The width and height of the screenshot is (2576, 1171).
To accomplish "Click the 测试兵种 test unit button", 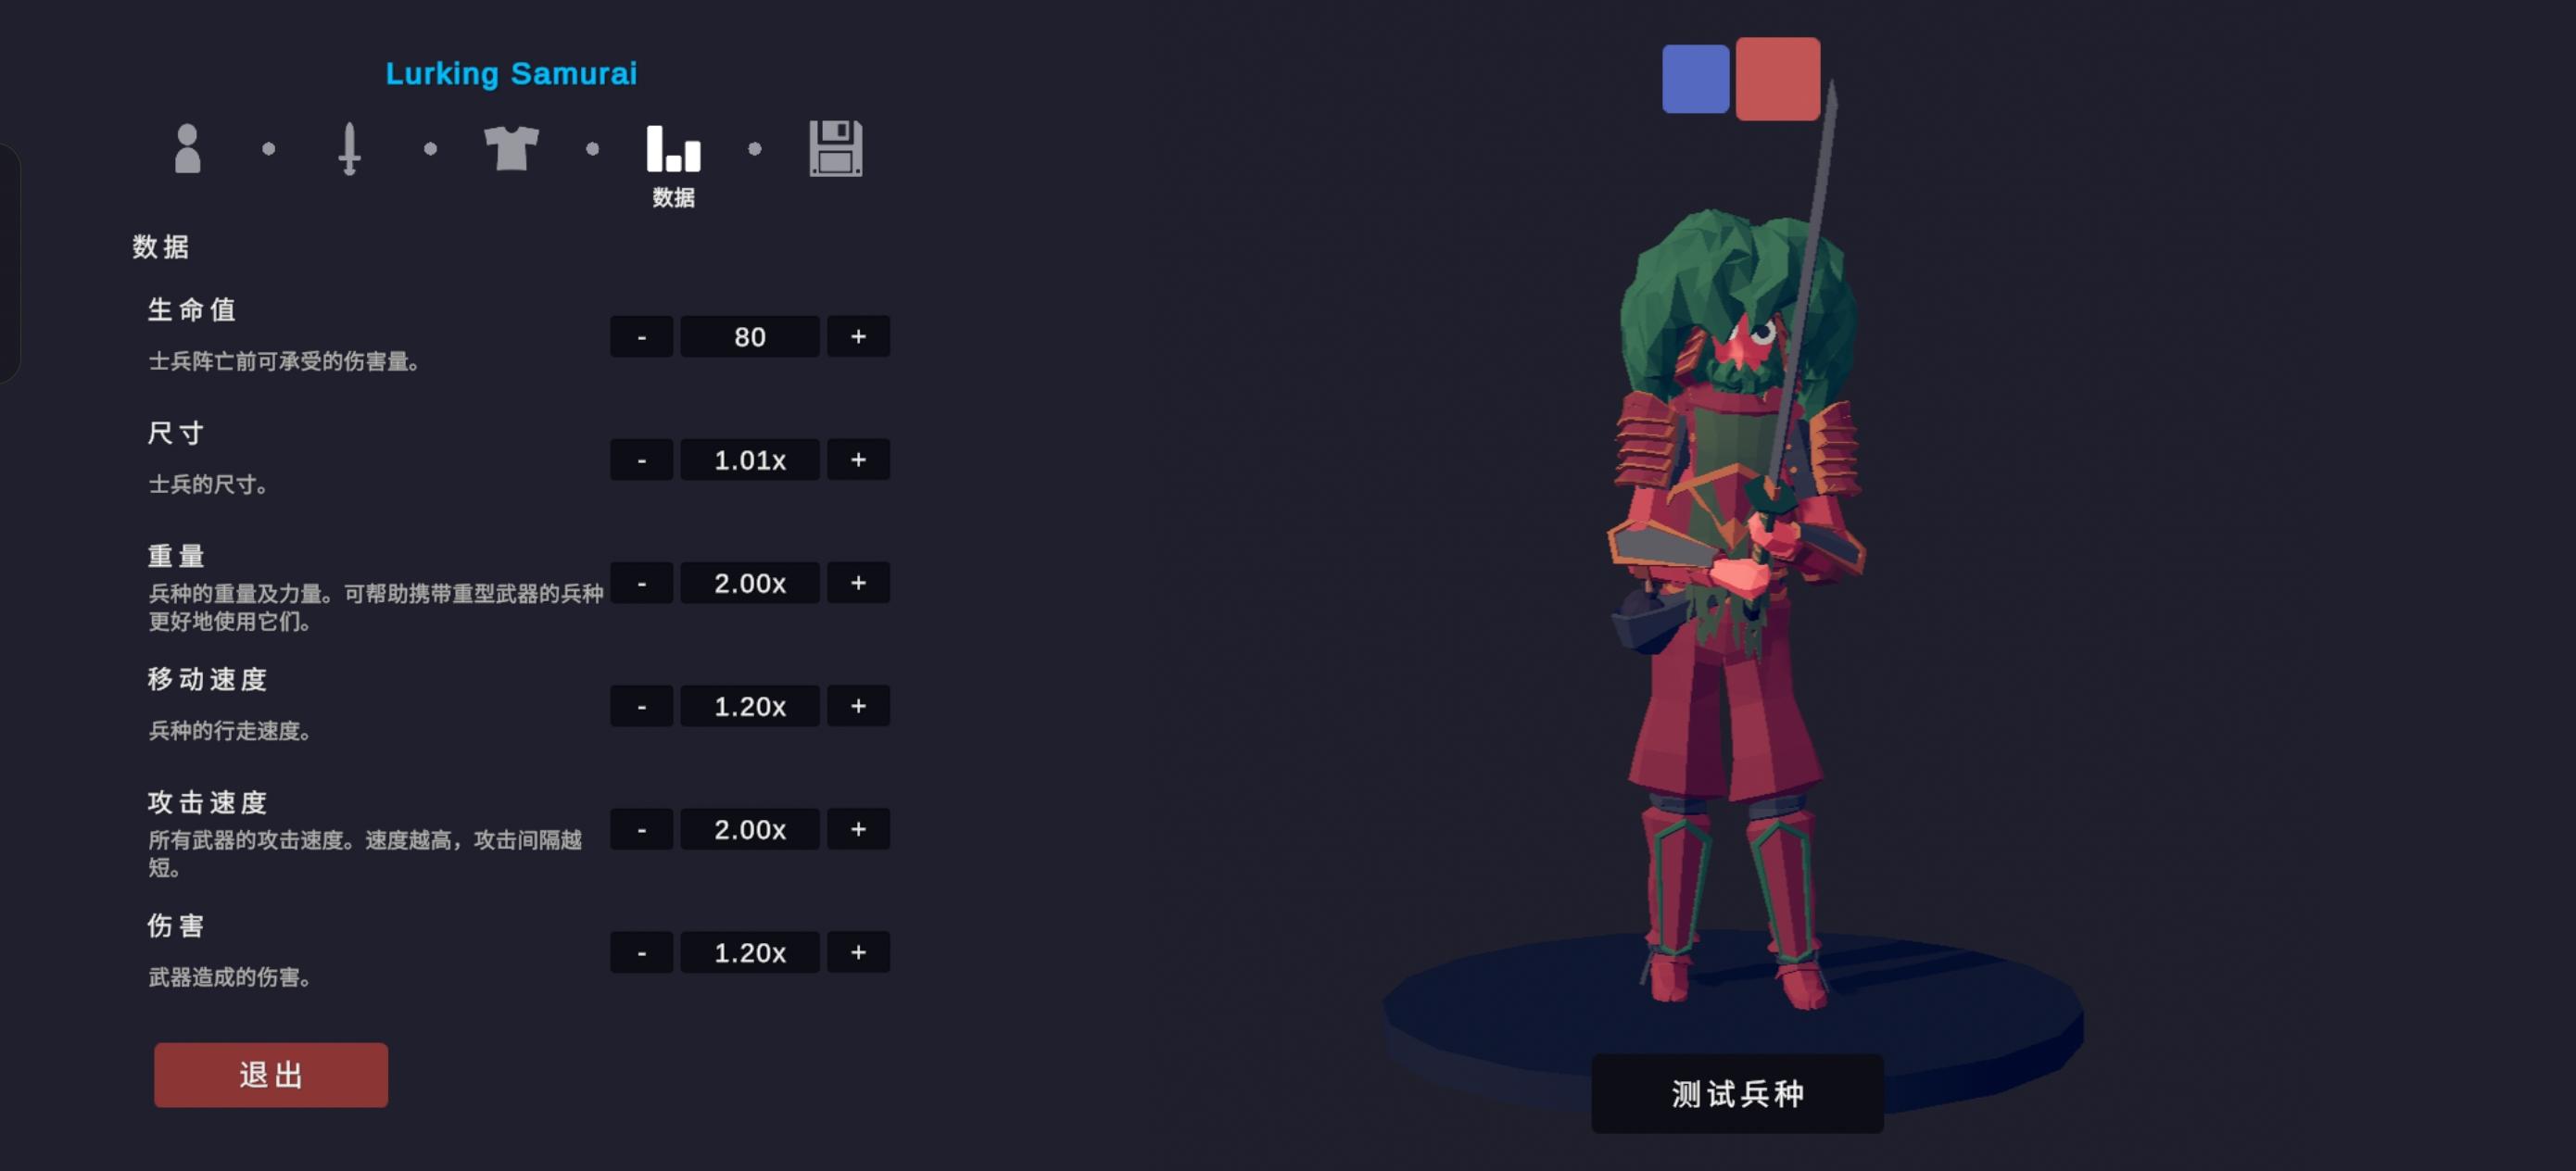I will (1737, 1093).
